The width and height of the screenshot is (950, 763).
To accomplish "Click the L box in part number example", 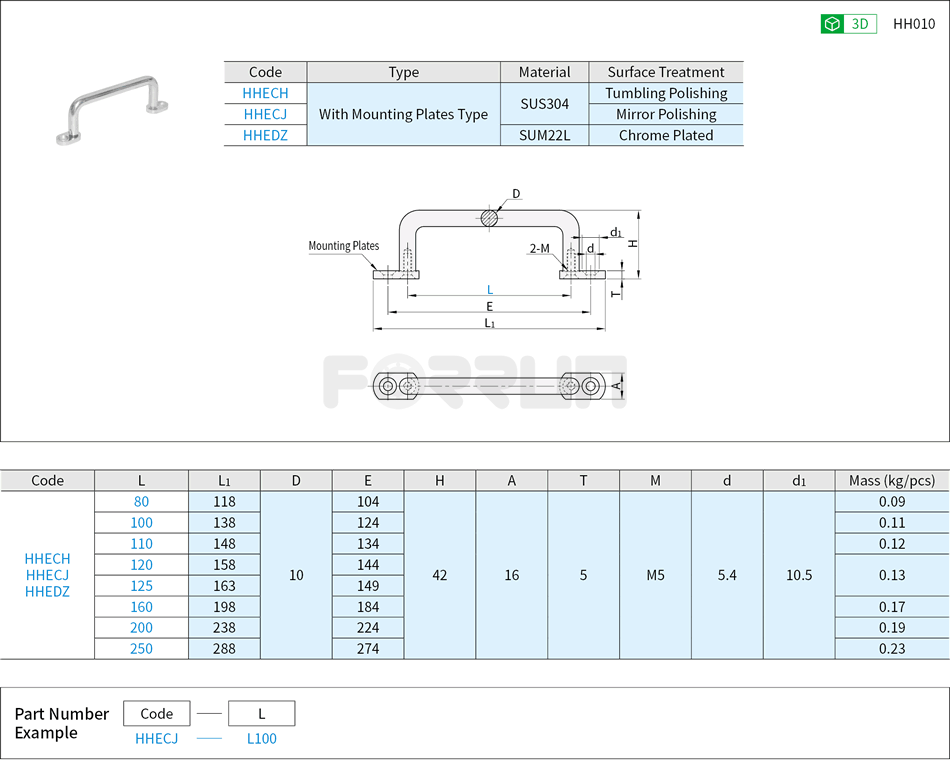I will (x=261, y=713).
